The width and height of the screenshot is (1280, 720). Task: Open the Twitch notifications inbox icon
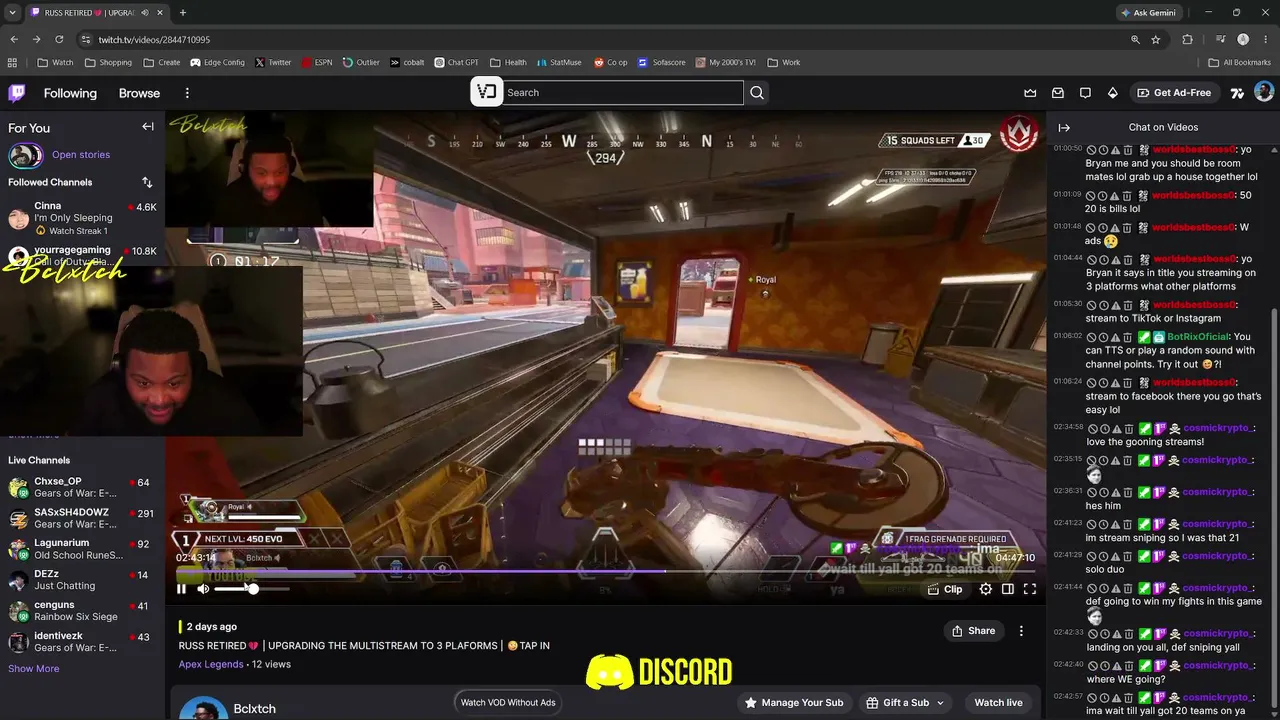(1058, 93)
